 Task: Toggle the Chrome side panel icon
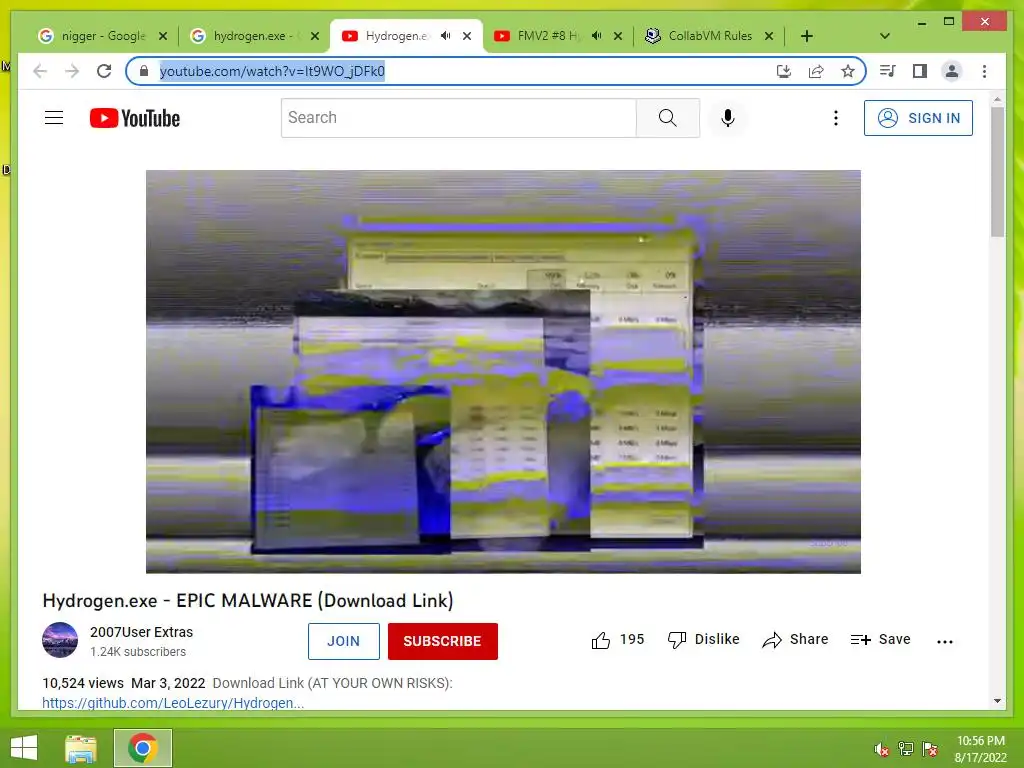click(x=920, y=71)
